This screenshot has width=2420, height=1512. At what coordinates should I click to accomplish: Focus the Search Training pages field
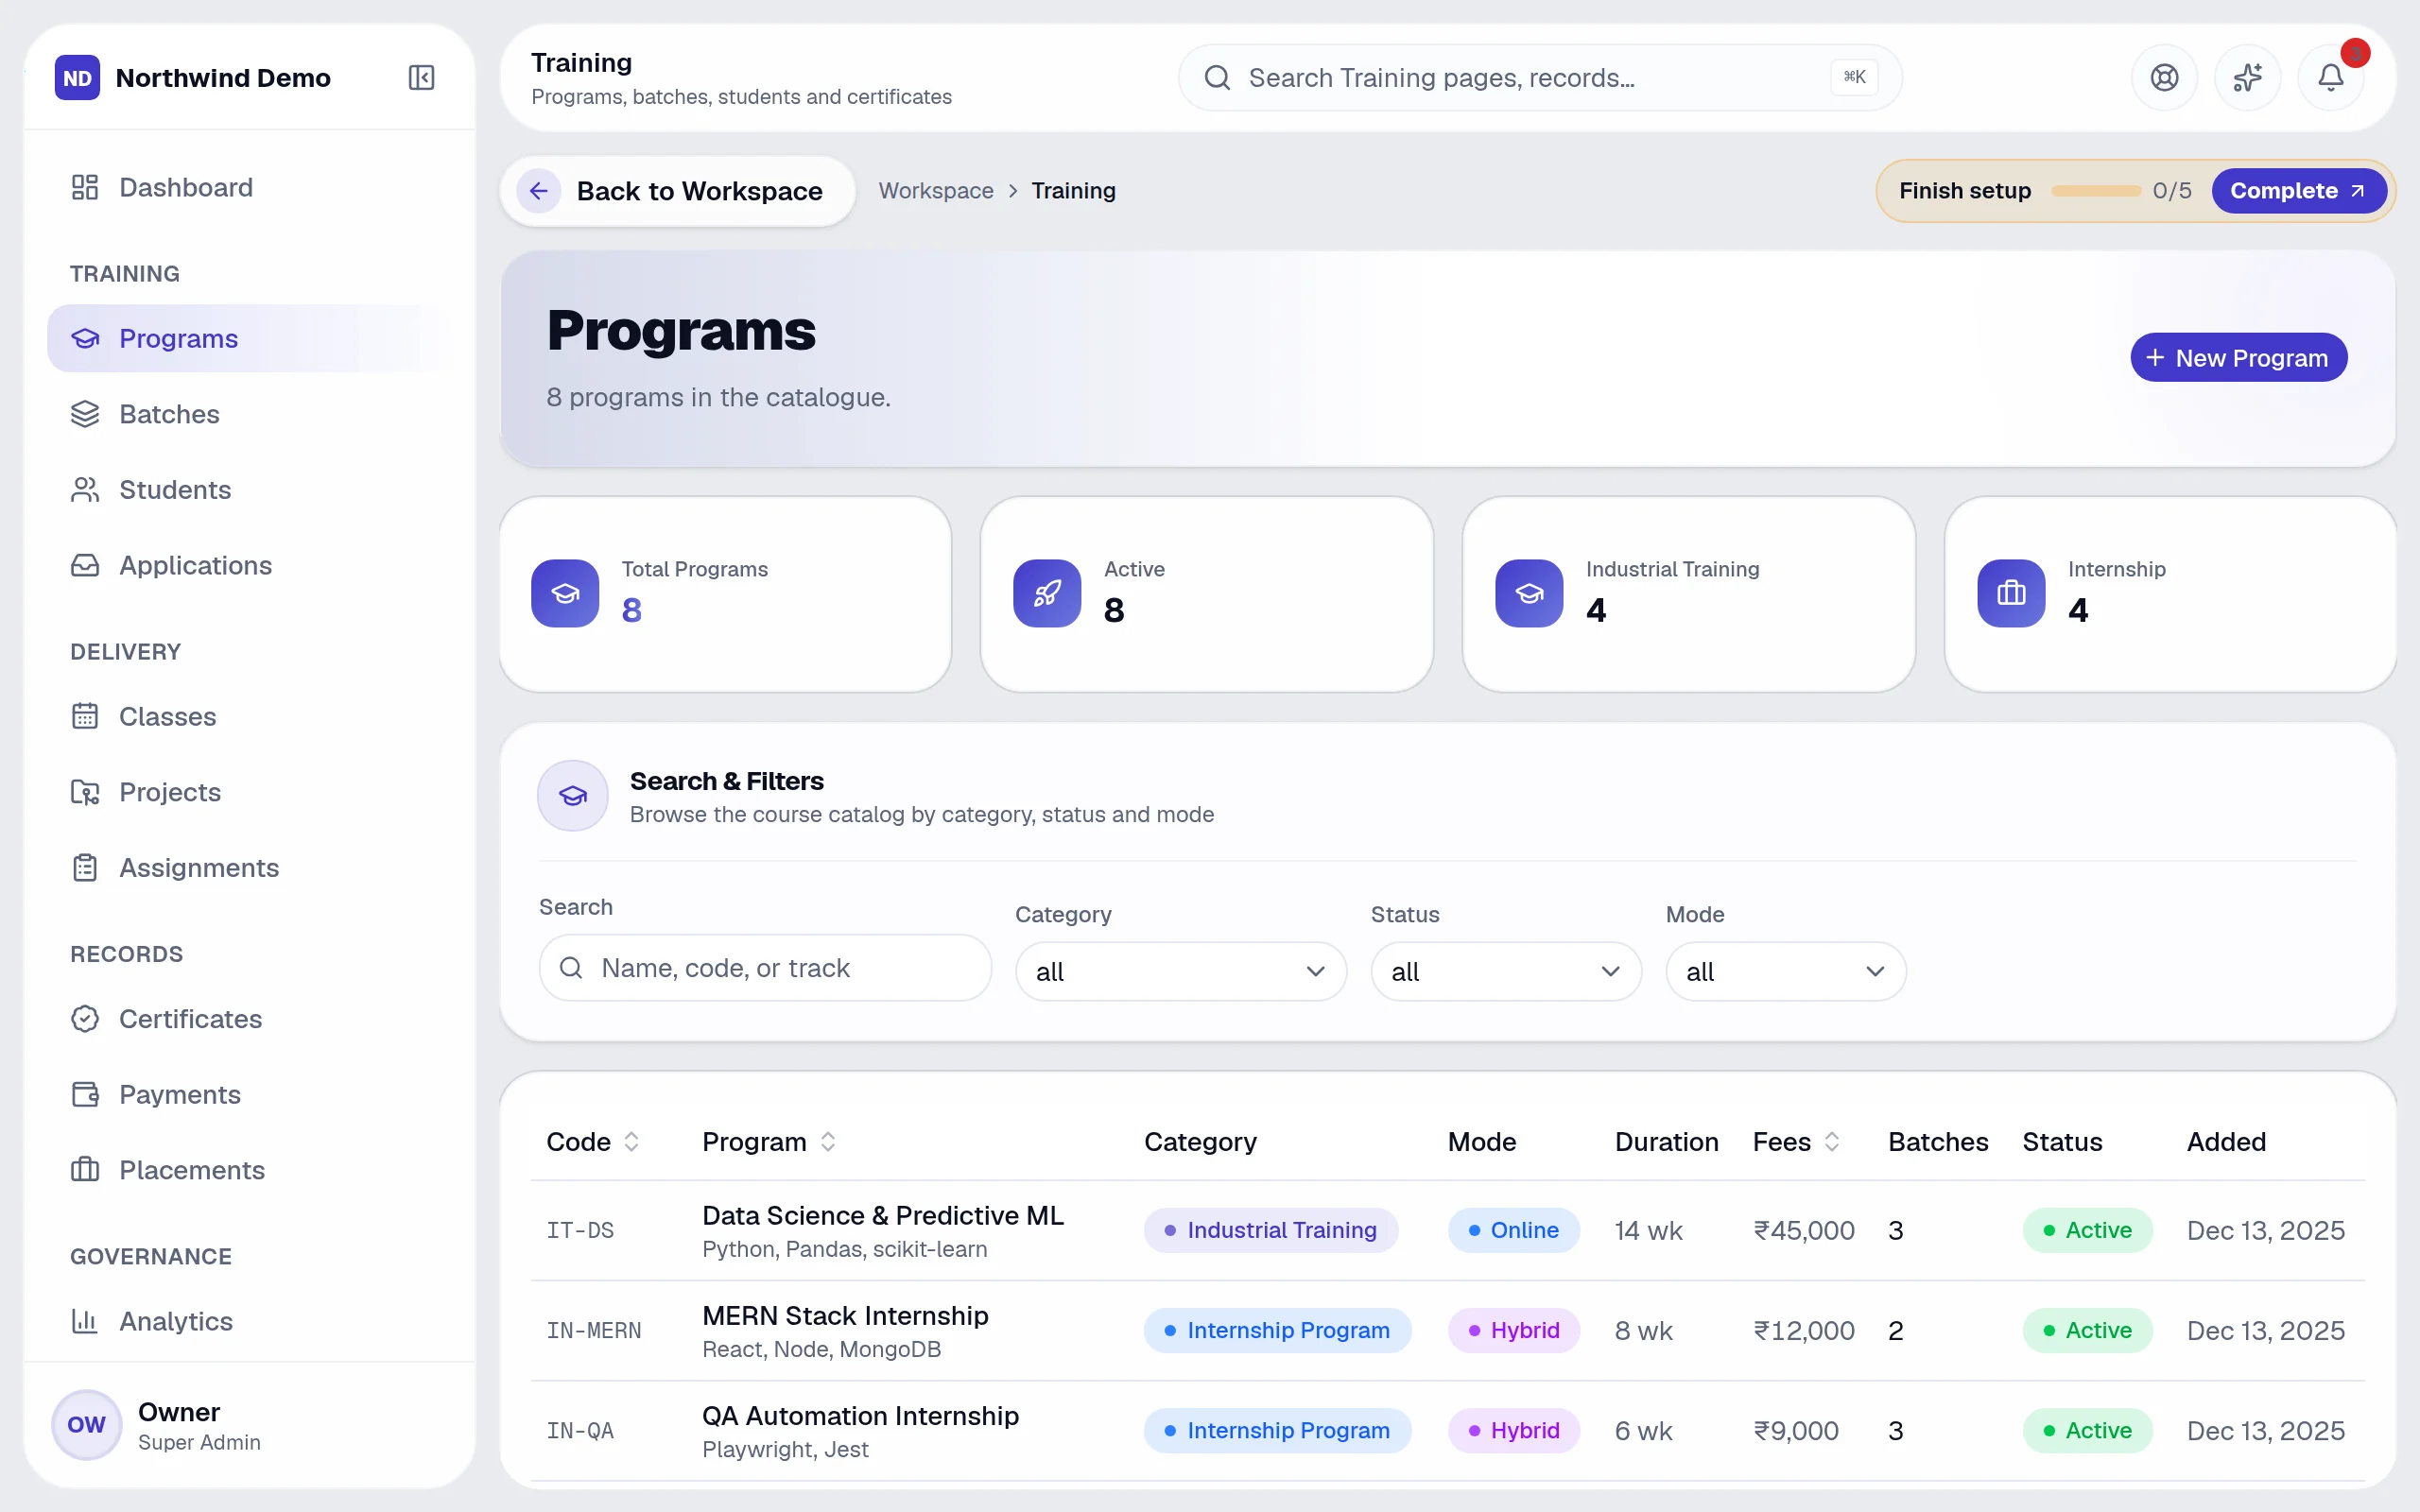pos(1540,77)
